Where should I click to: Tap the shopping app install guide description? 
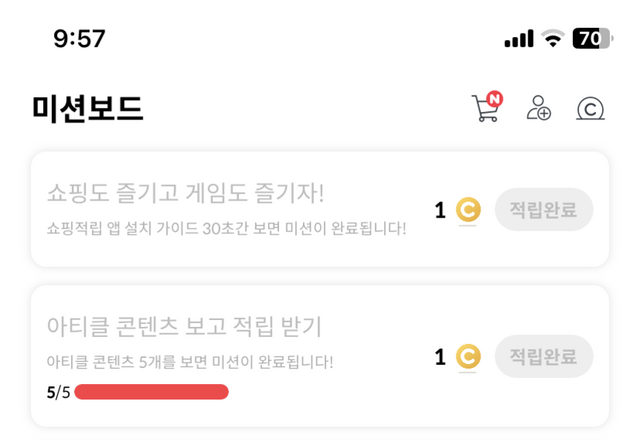coord(226,228)
